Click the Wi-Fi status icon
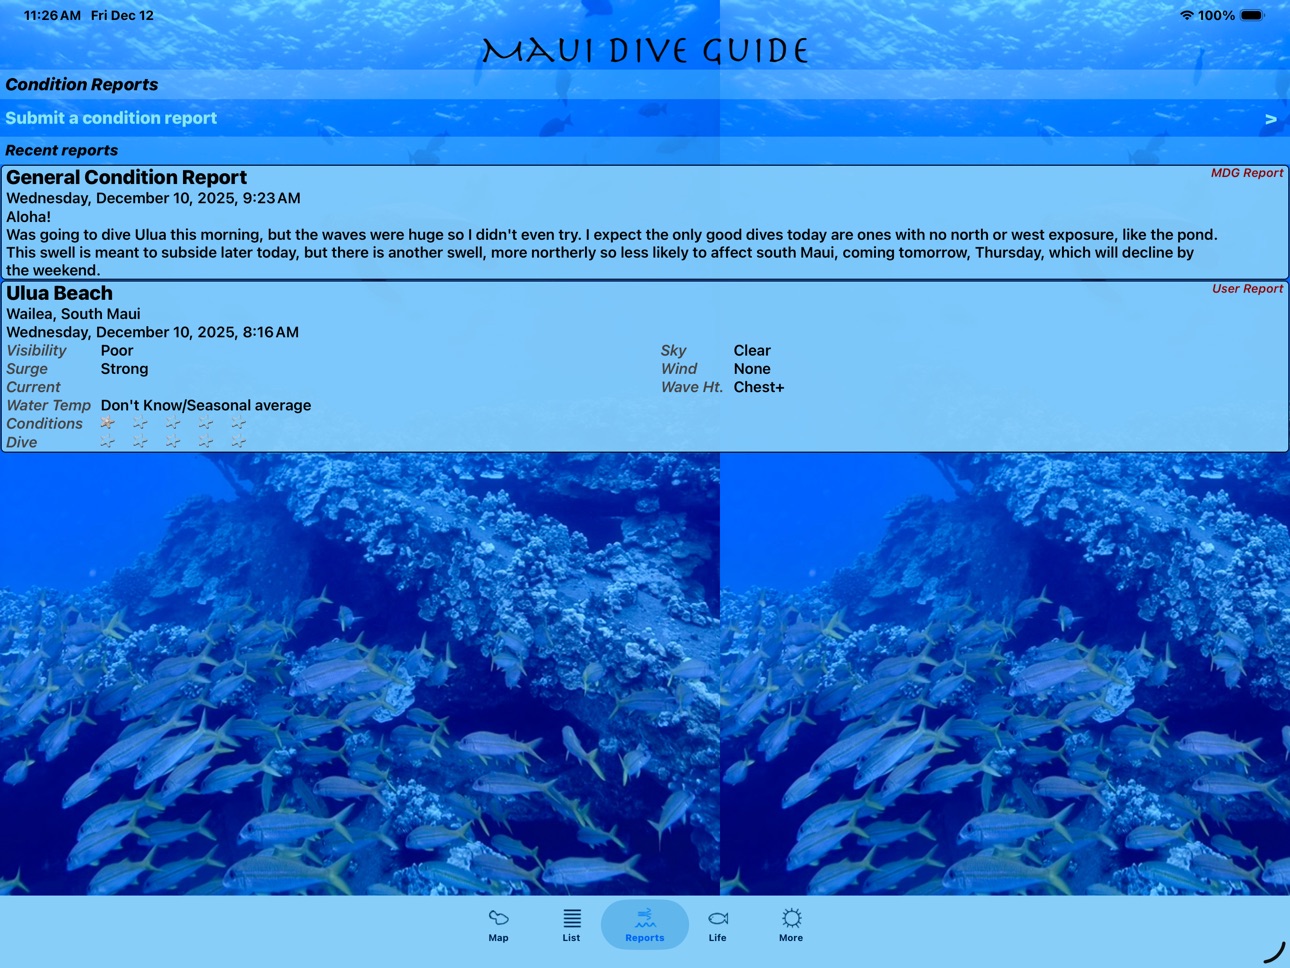The height and width of the screenshot is (968, 1290). (1187, 15)
